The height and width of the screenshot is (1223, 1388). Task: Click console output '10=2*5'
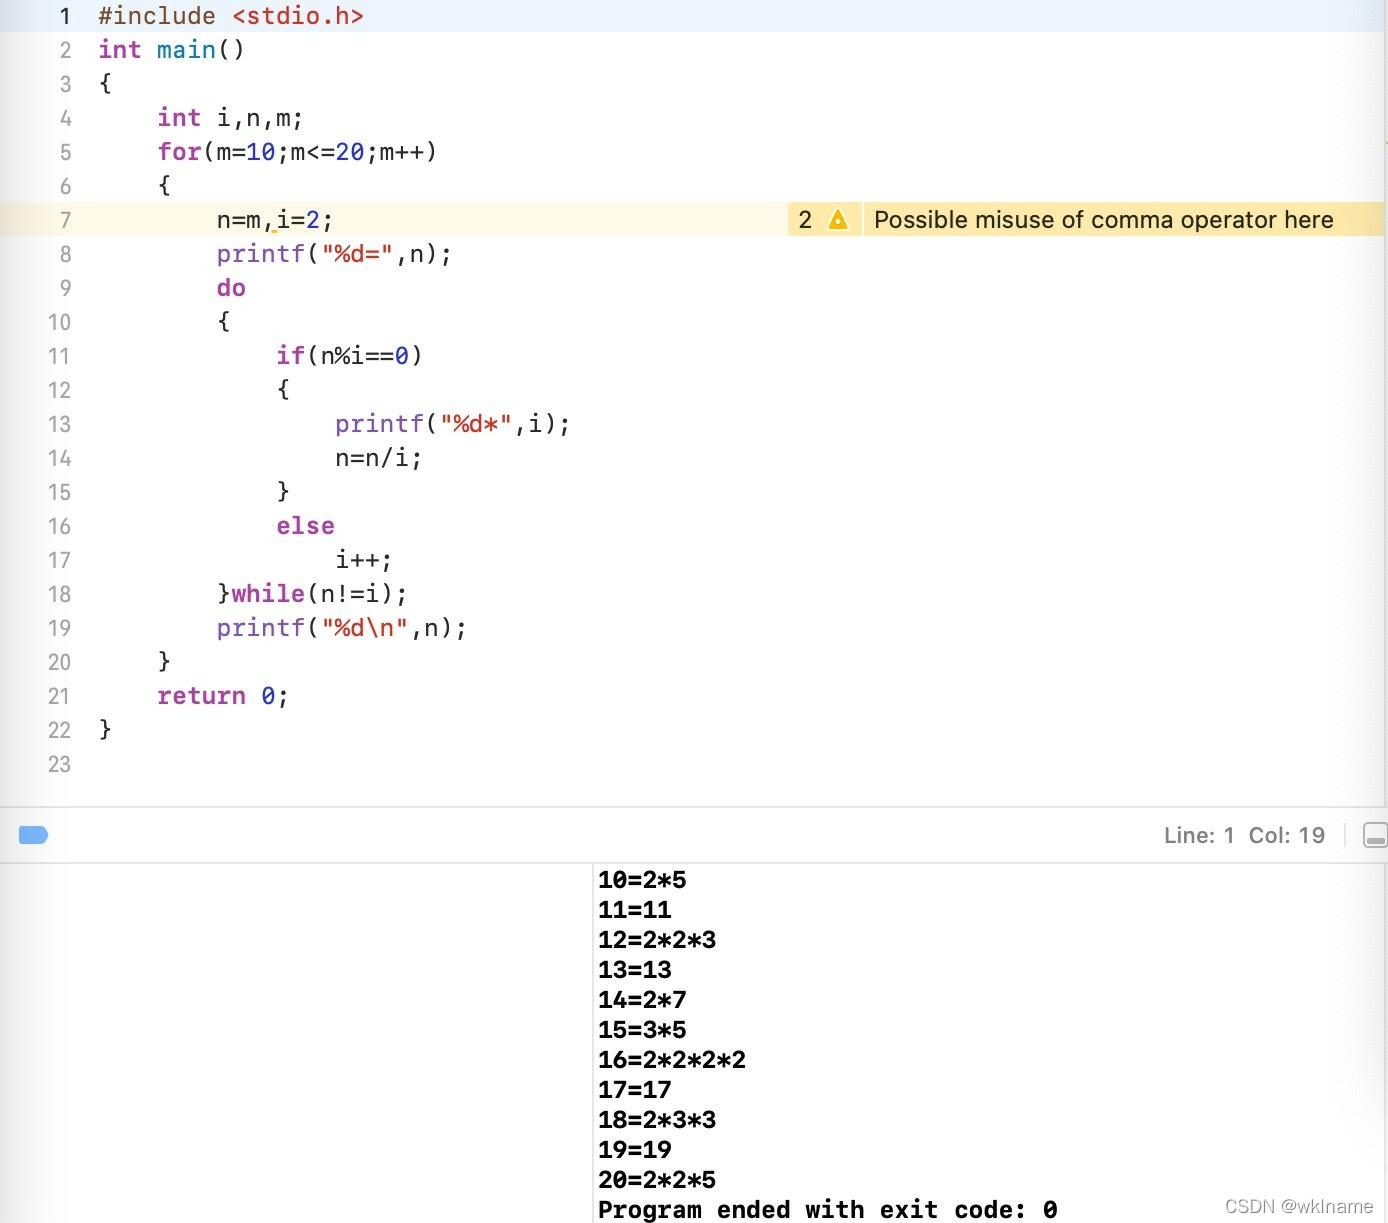pos(642,880)
